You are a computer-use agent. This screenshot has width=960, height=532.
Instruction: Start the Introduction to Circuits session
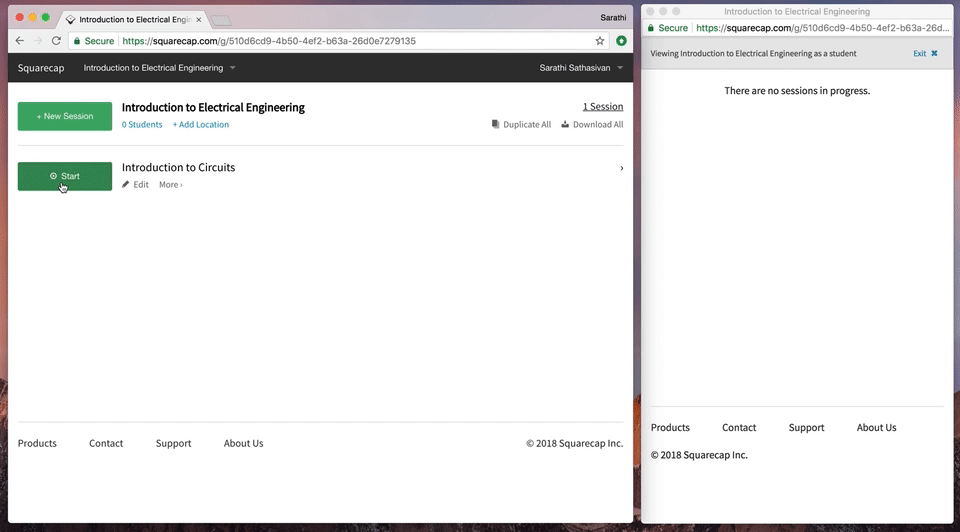coord(65,176)
